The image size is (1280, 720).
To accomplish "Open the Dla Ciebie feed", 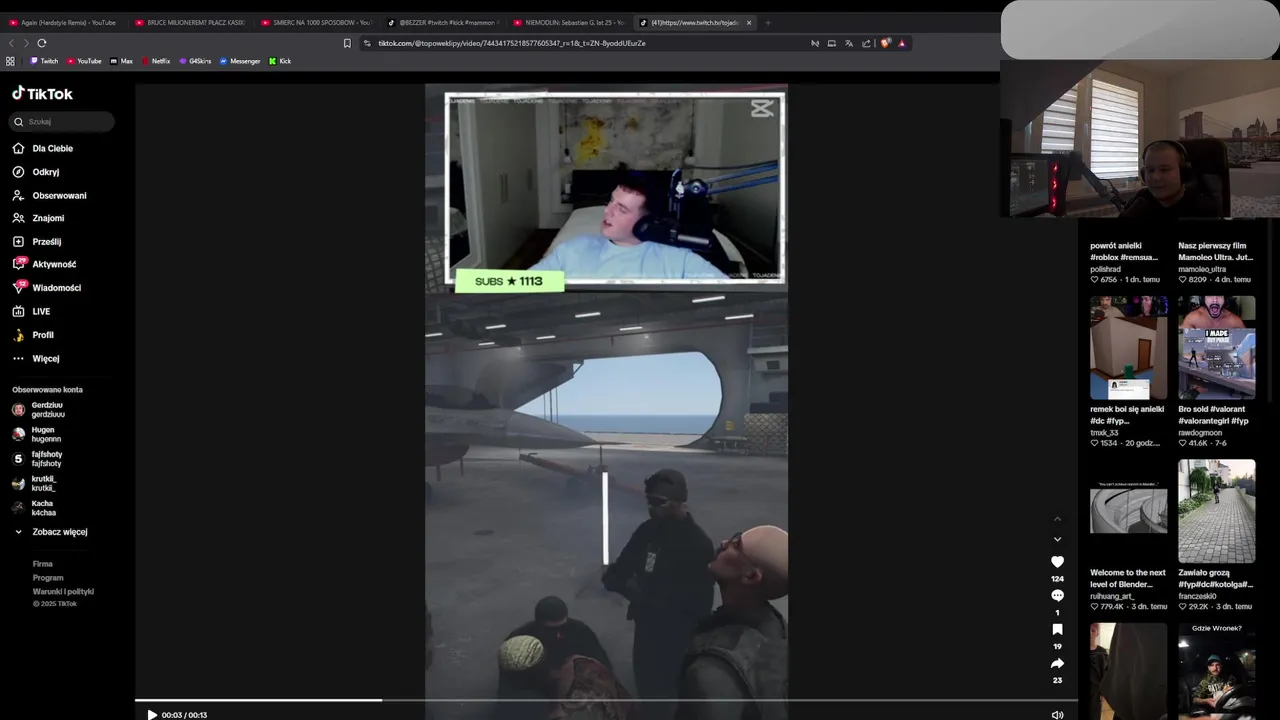I will (52, 148).
